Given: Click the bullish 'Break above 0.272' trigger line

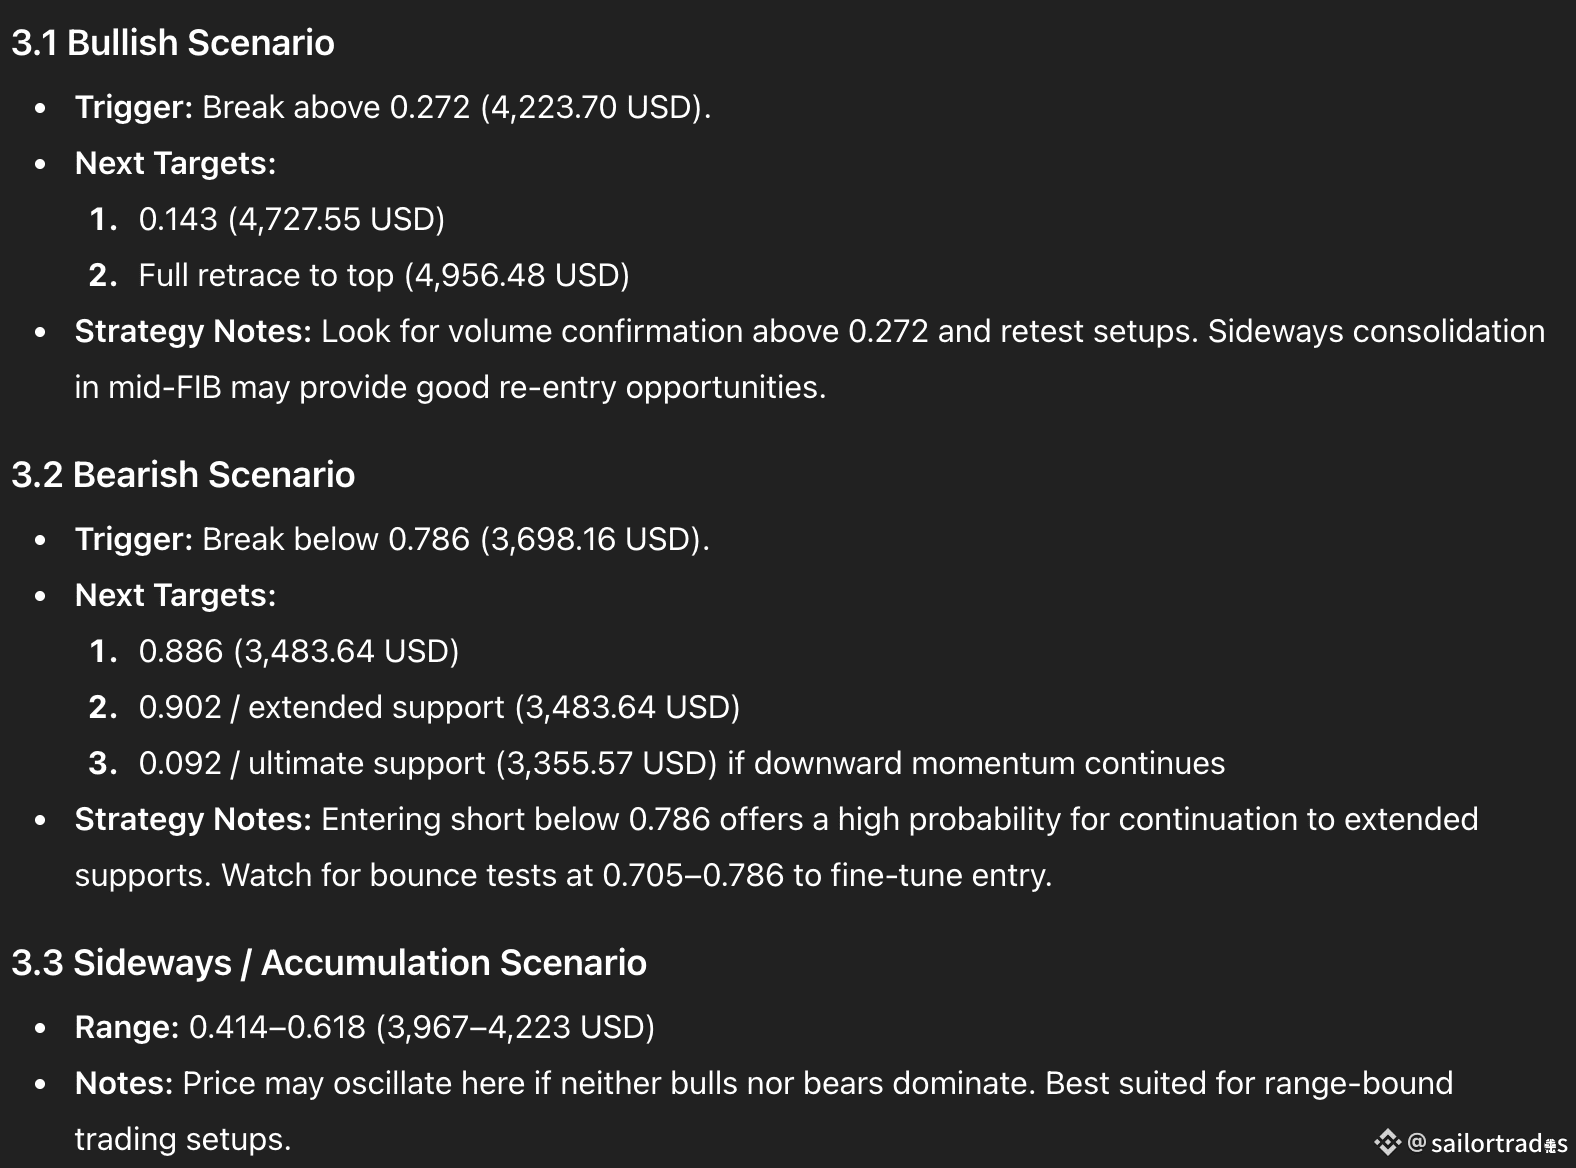Looking at the screenshot, I should (392, 107).
